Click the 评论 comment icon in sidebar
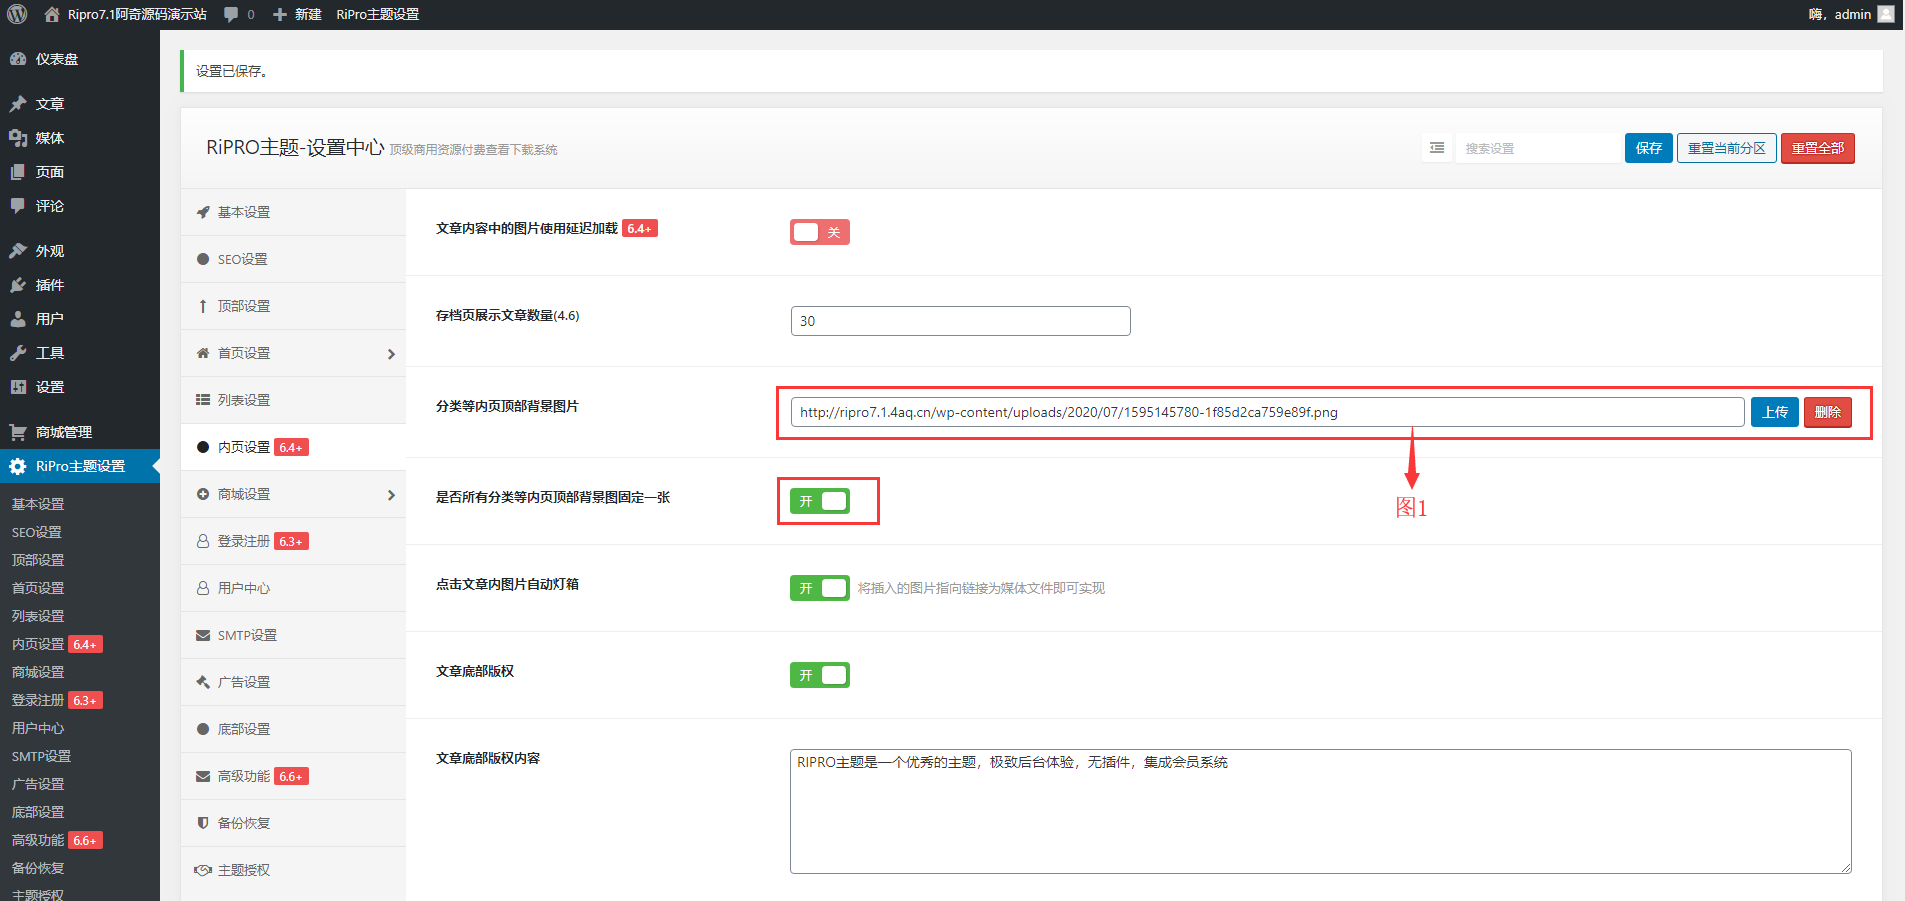This screenshot has width=1905, height=901. (x=18, y=206)
